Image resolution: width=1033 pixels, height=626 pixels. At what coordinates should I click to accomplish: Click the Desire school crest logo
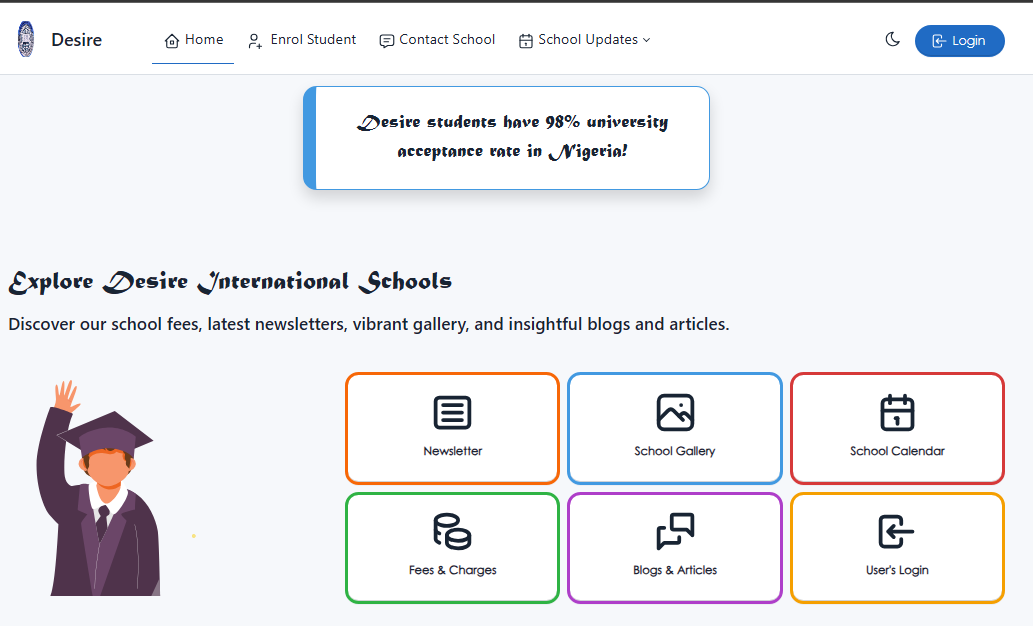click(26, 38)
